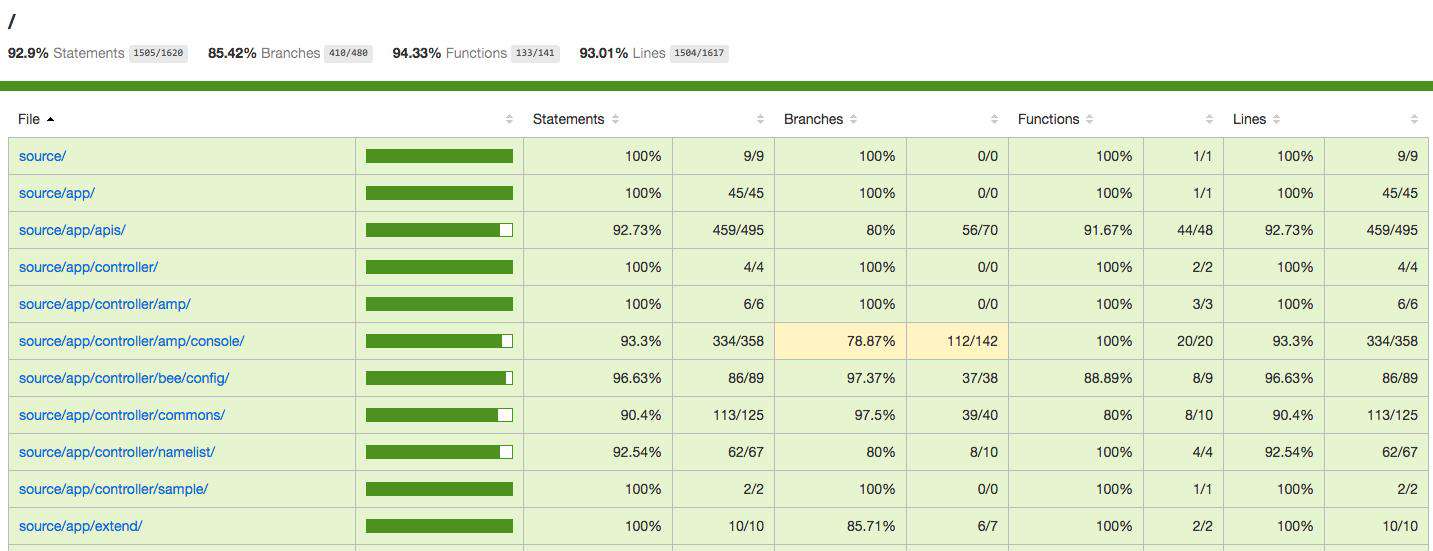Select the 8/10 functions cell for commons
Screen dimensions: 1433x551
click(1183, 415)
